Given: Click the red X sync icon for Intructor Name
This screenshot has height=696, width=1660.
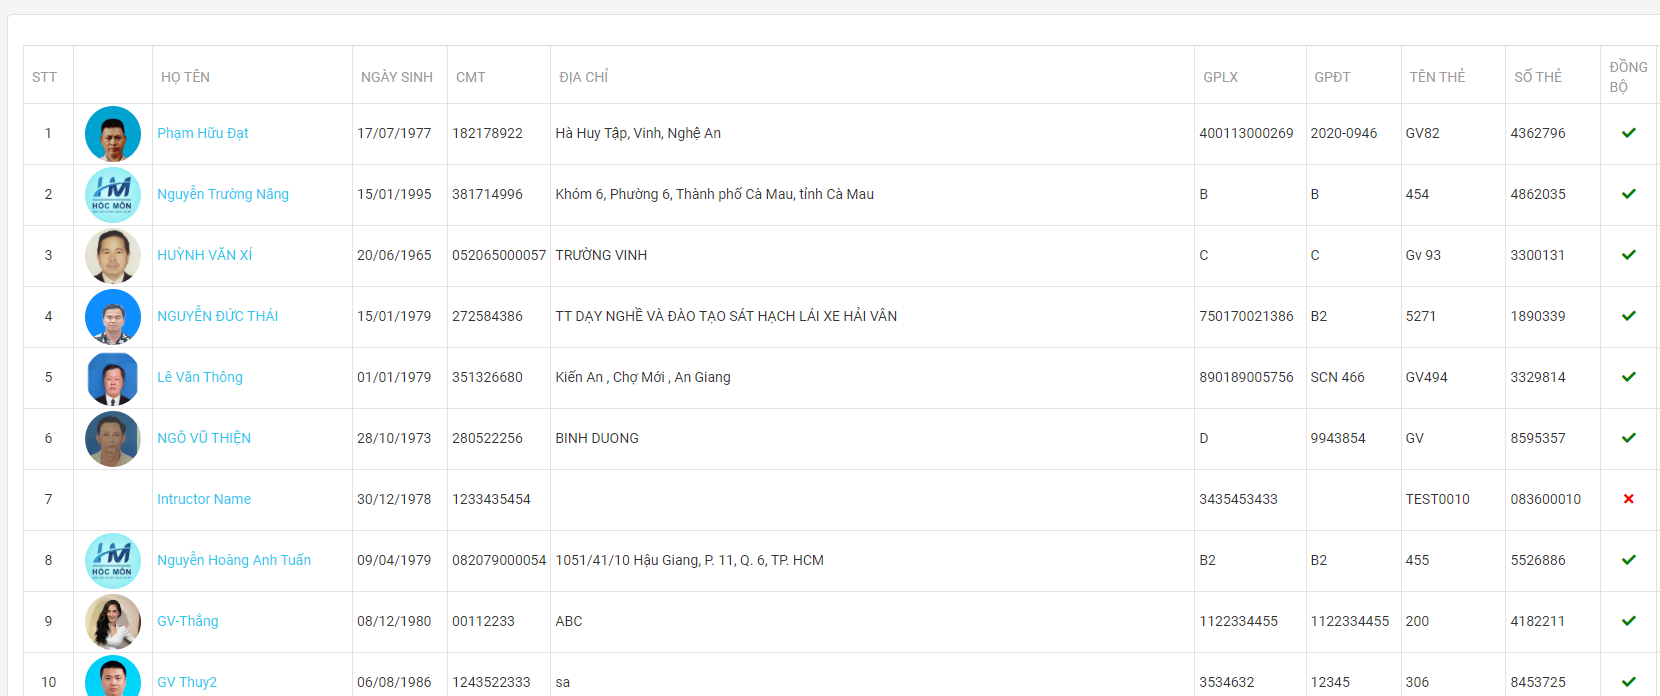Looking at the screenshot, I should 1628,499.
